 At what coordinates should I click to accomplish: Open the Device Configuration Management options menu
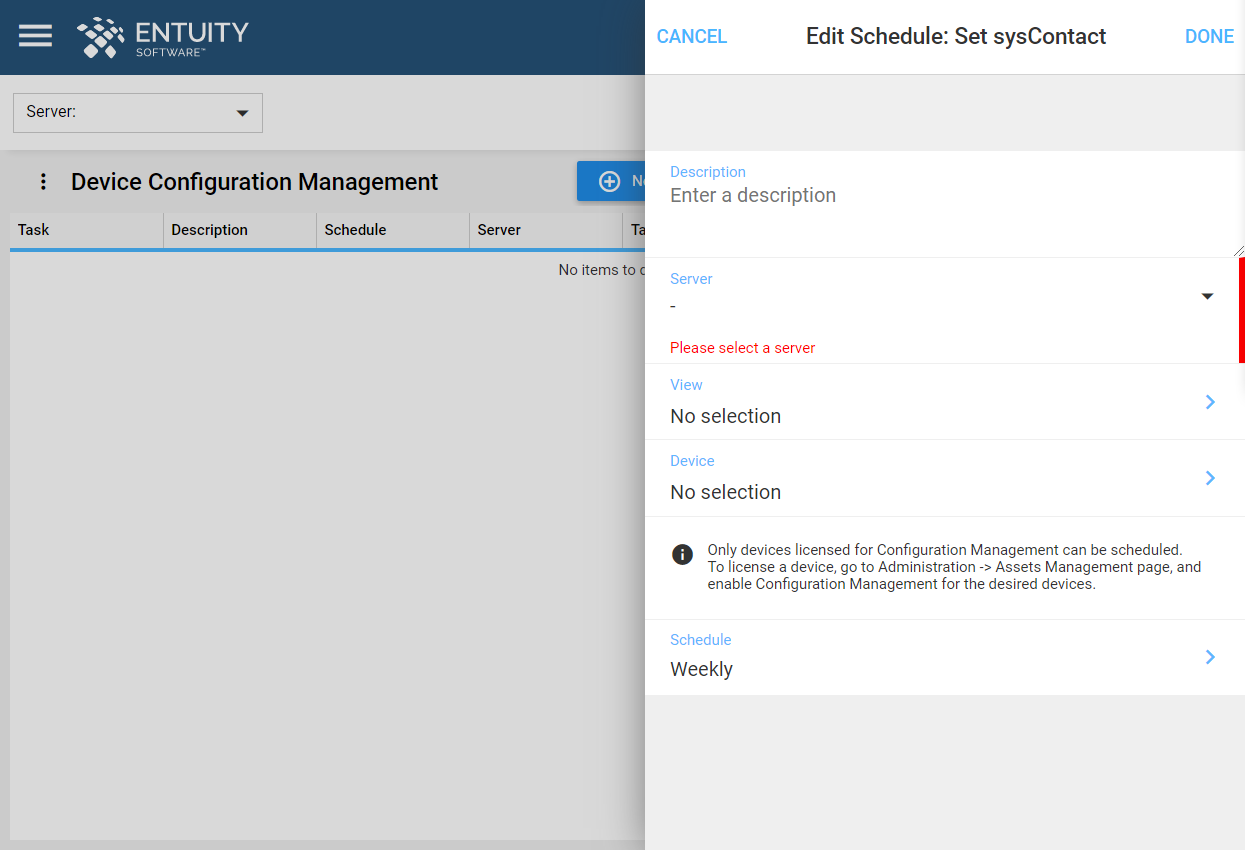(42, 181)
